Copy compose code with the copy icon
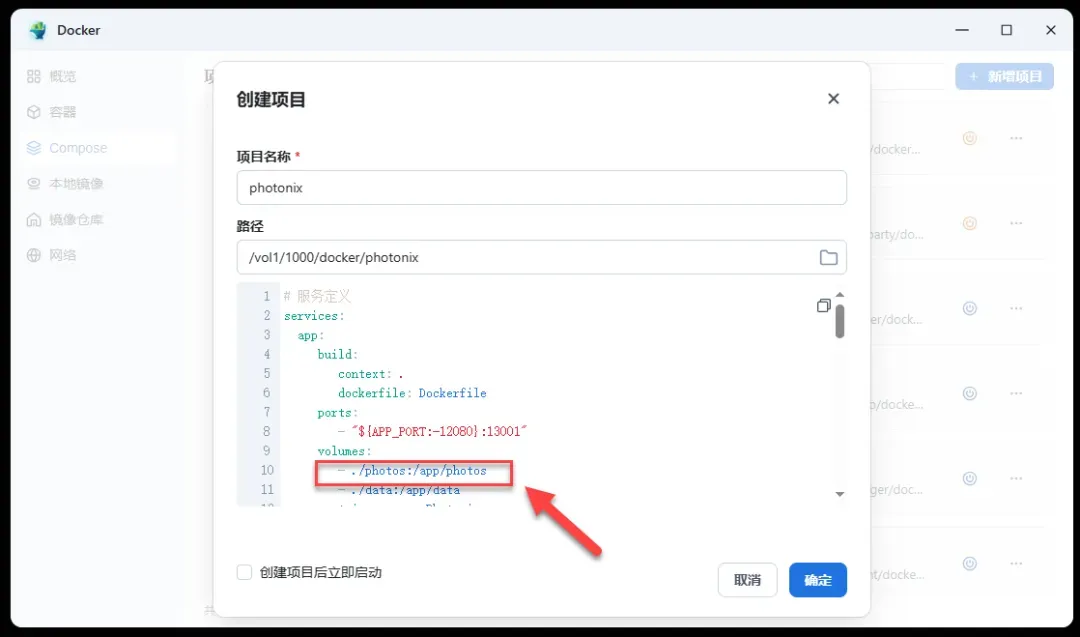Image resolution: width=1080 pixels, height=637 pixels. pos(823,305)
